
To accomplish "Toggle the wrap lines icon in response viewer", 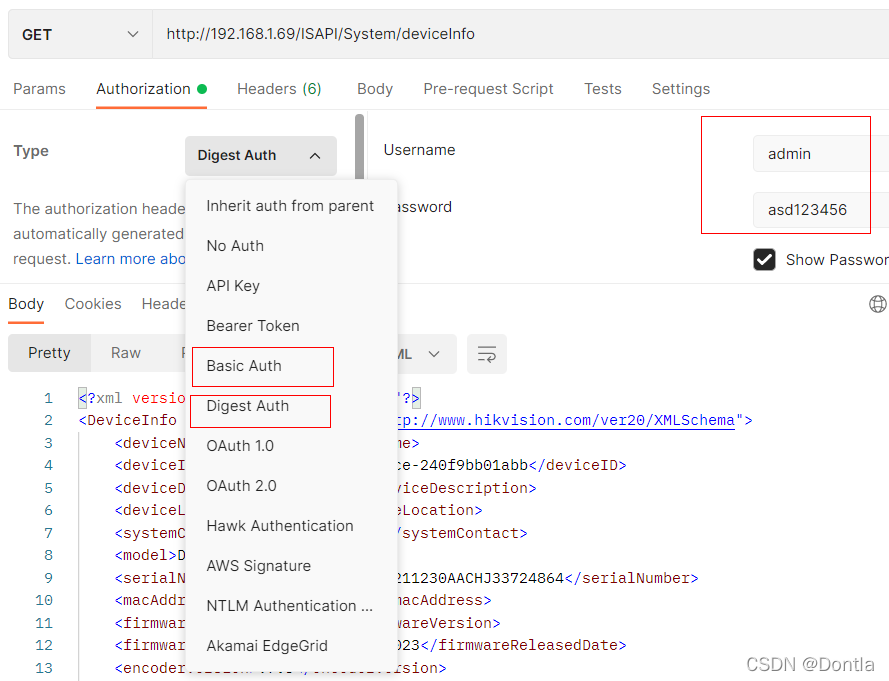I will (487, 354).
